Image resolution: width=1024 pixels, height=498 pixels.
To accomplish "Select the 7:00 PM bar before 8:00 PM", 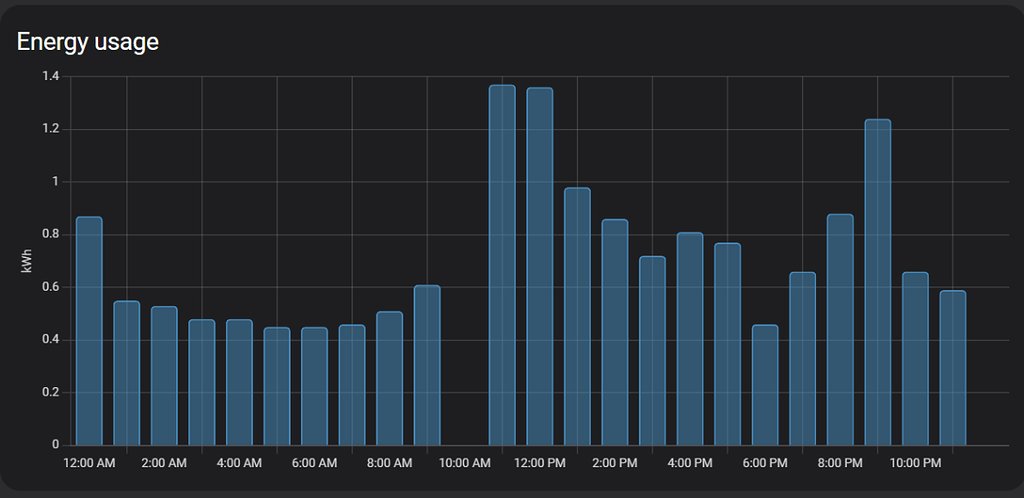I will 803,359.
